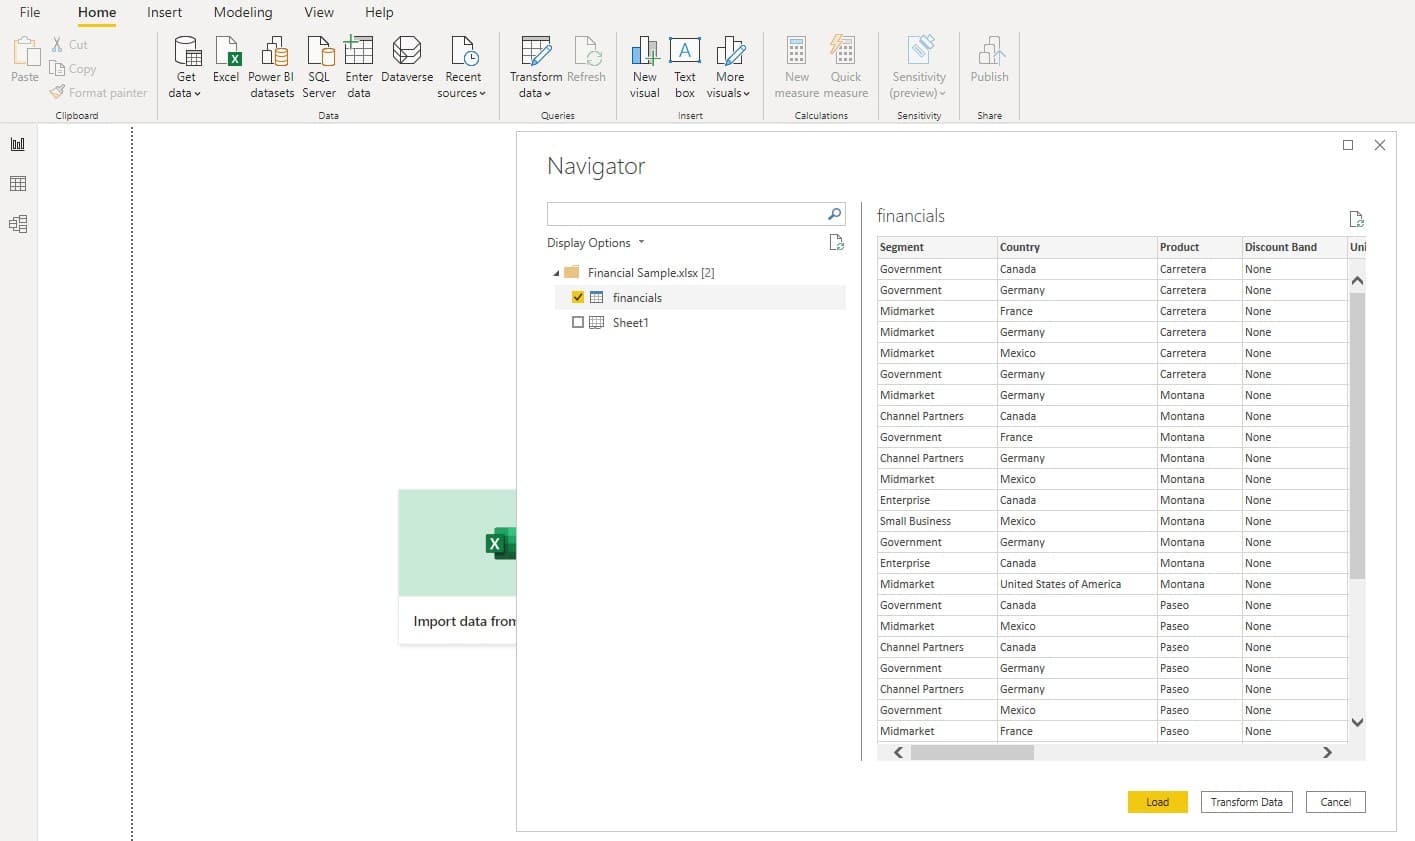Select the financials table row
Screen dimensions: 1415x841
(x=700, y=297)
